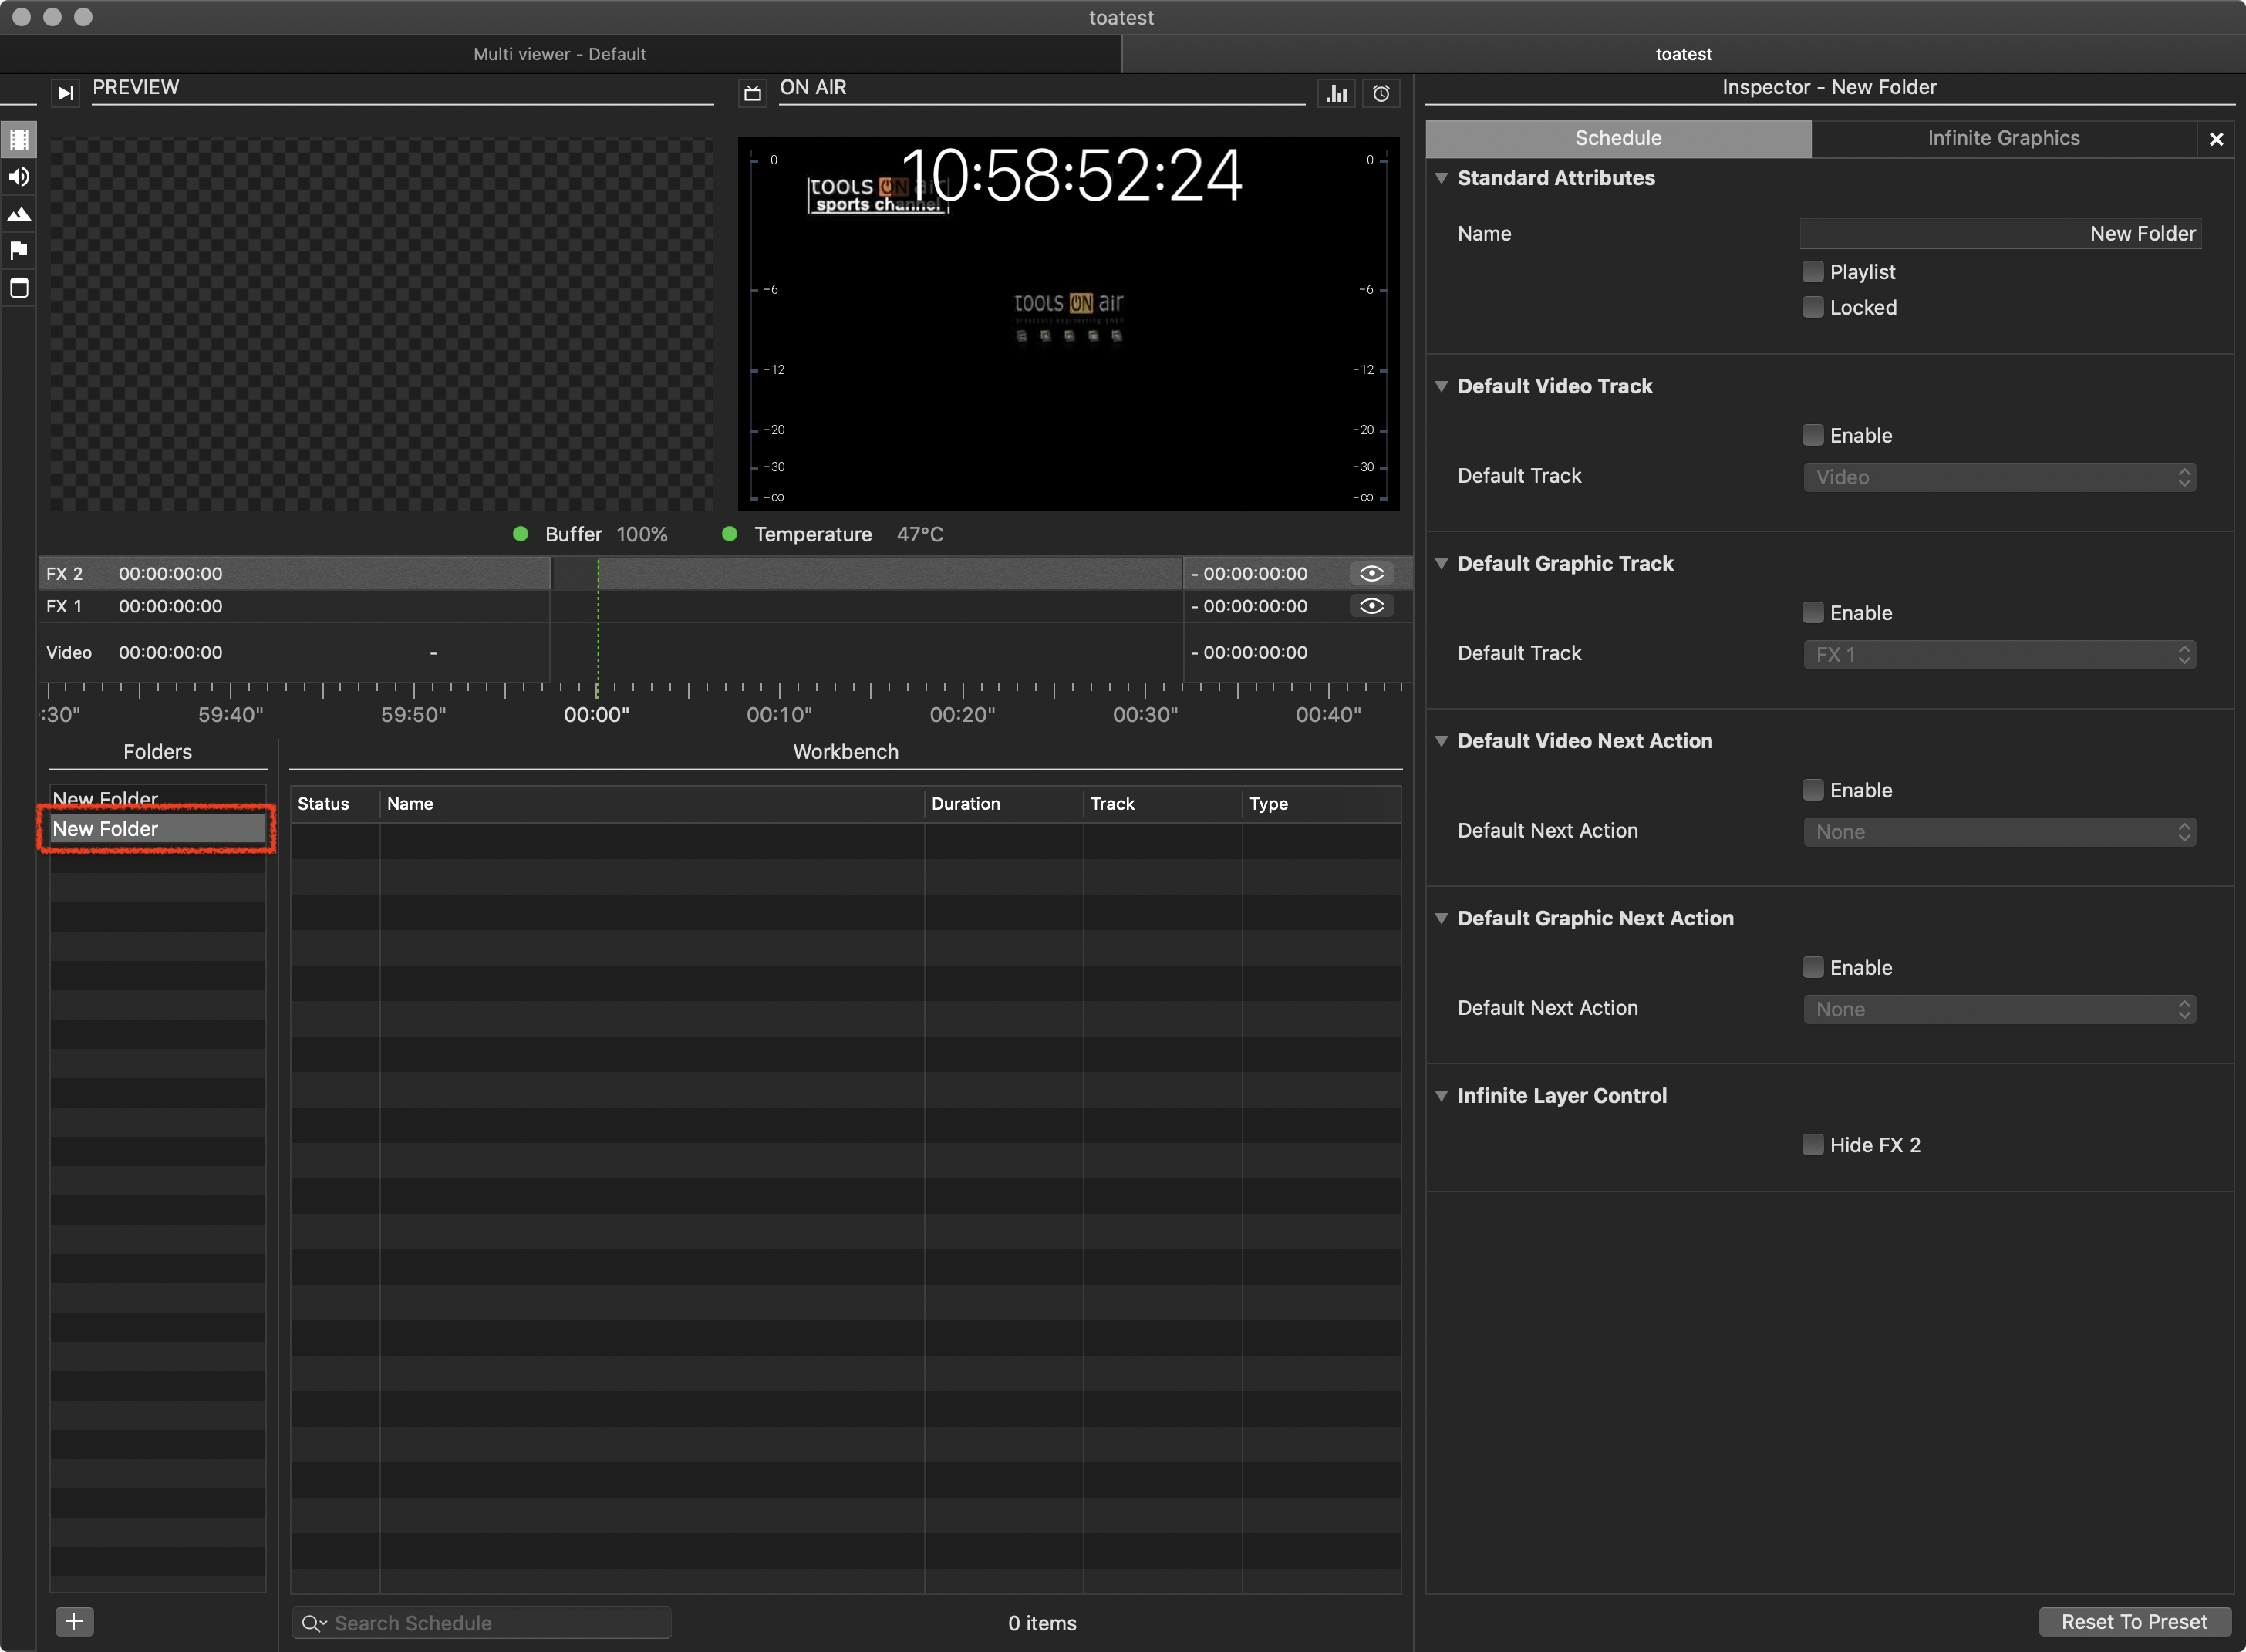Collapse the Infinite Layer Control section
The image size is (2246, 1652).
1441,1095
